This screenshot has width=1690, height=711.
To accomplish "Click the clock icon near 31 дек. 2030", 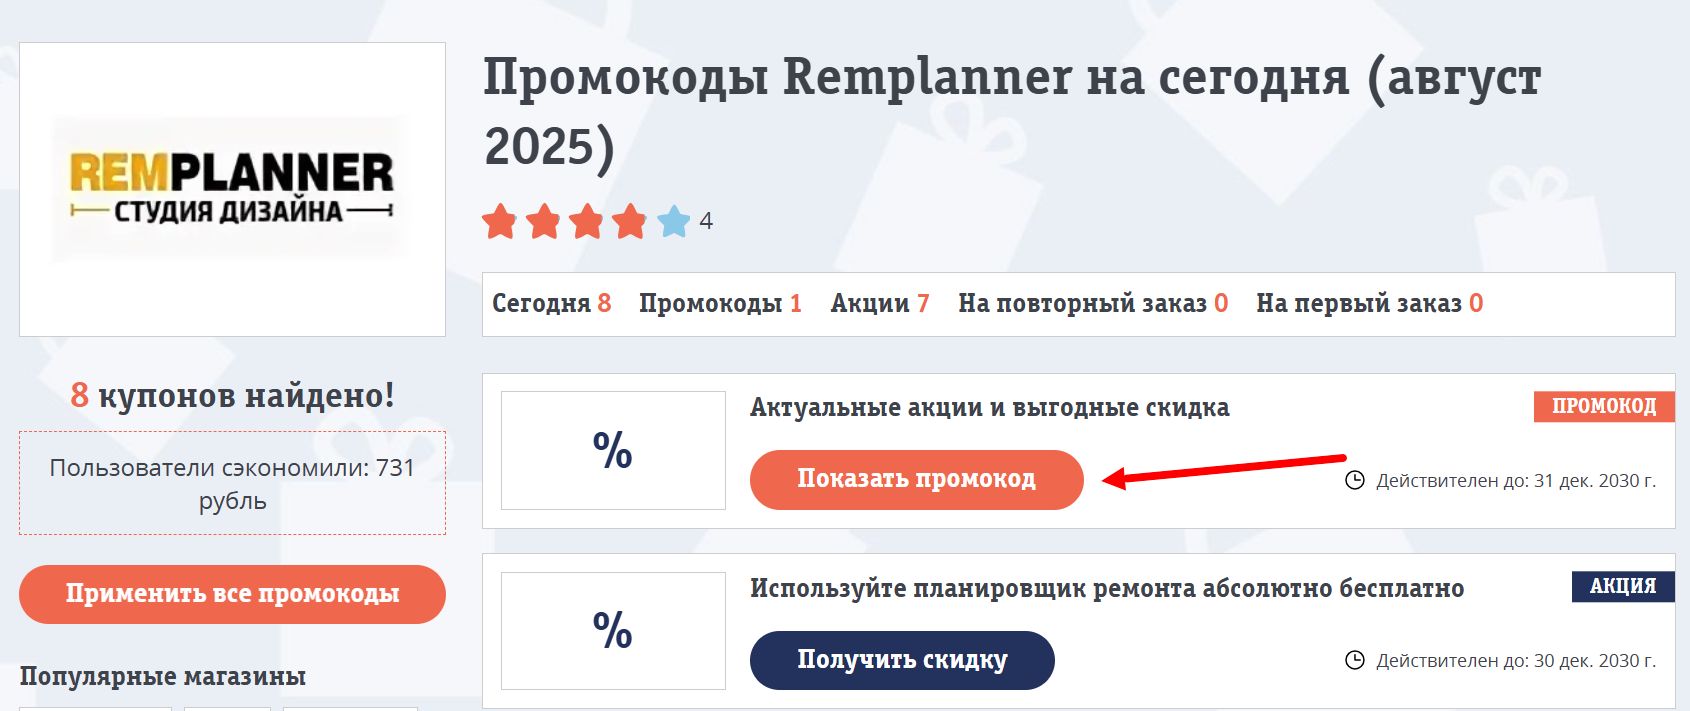I will 1355,480.
